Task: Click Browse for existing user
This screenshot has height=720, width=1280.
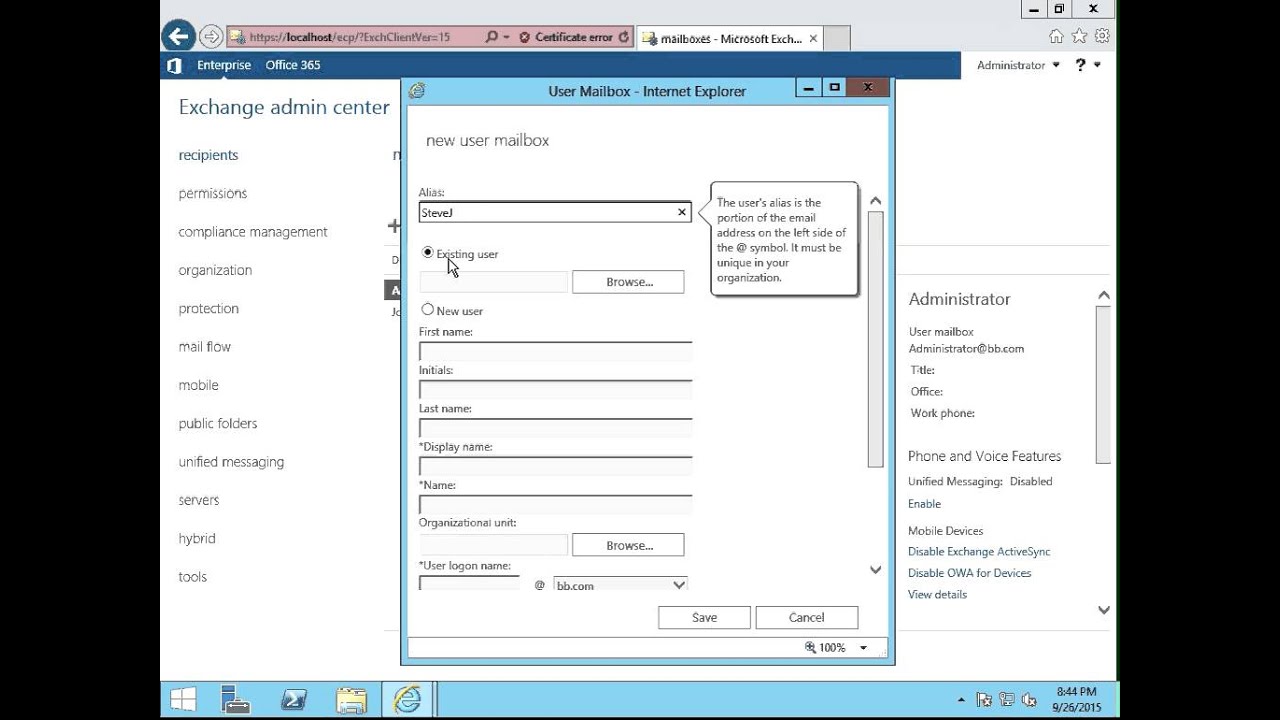Action: pos(628,282)
